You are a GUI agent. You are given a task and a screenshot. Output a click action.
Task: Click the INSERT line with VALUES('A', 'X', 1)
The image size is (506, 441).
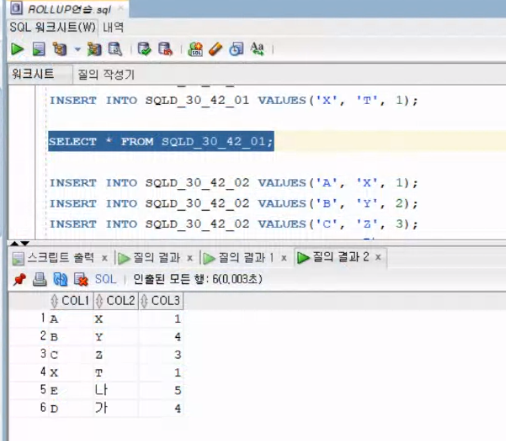[233, 183]
